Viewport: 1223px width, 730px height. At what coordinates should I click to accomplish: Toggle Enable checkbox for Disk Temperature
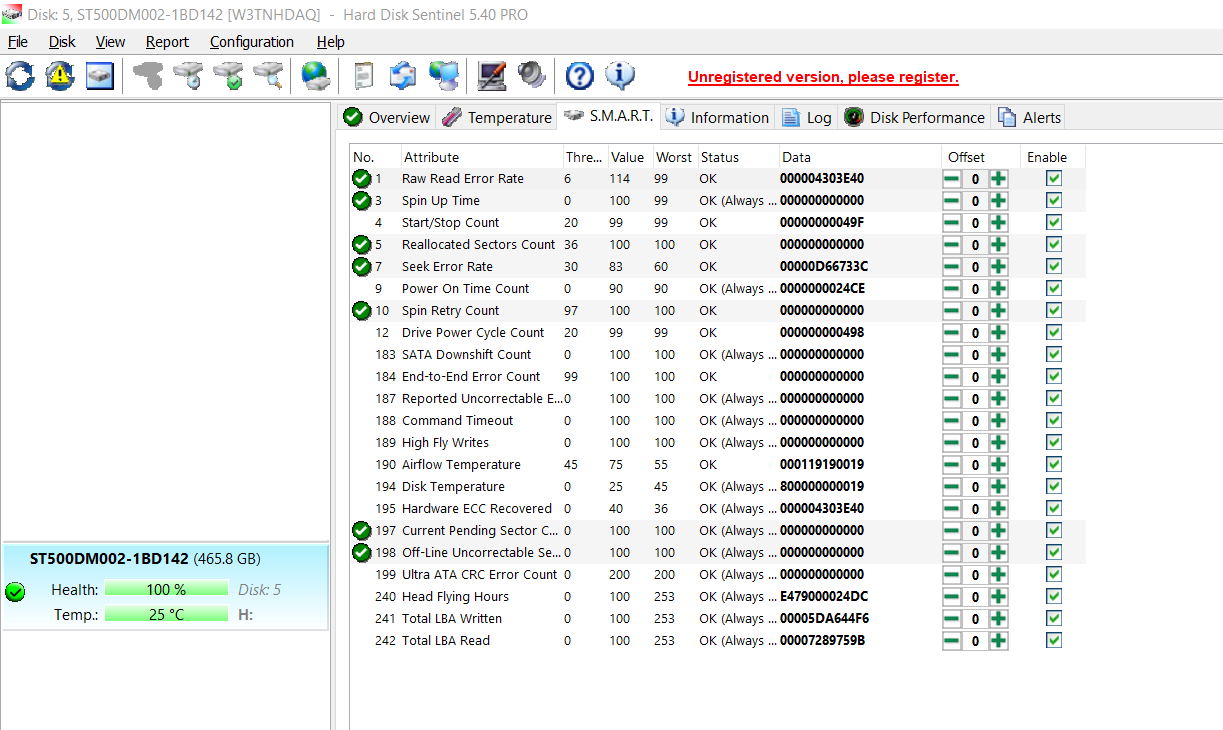[x=1053, y=486]
